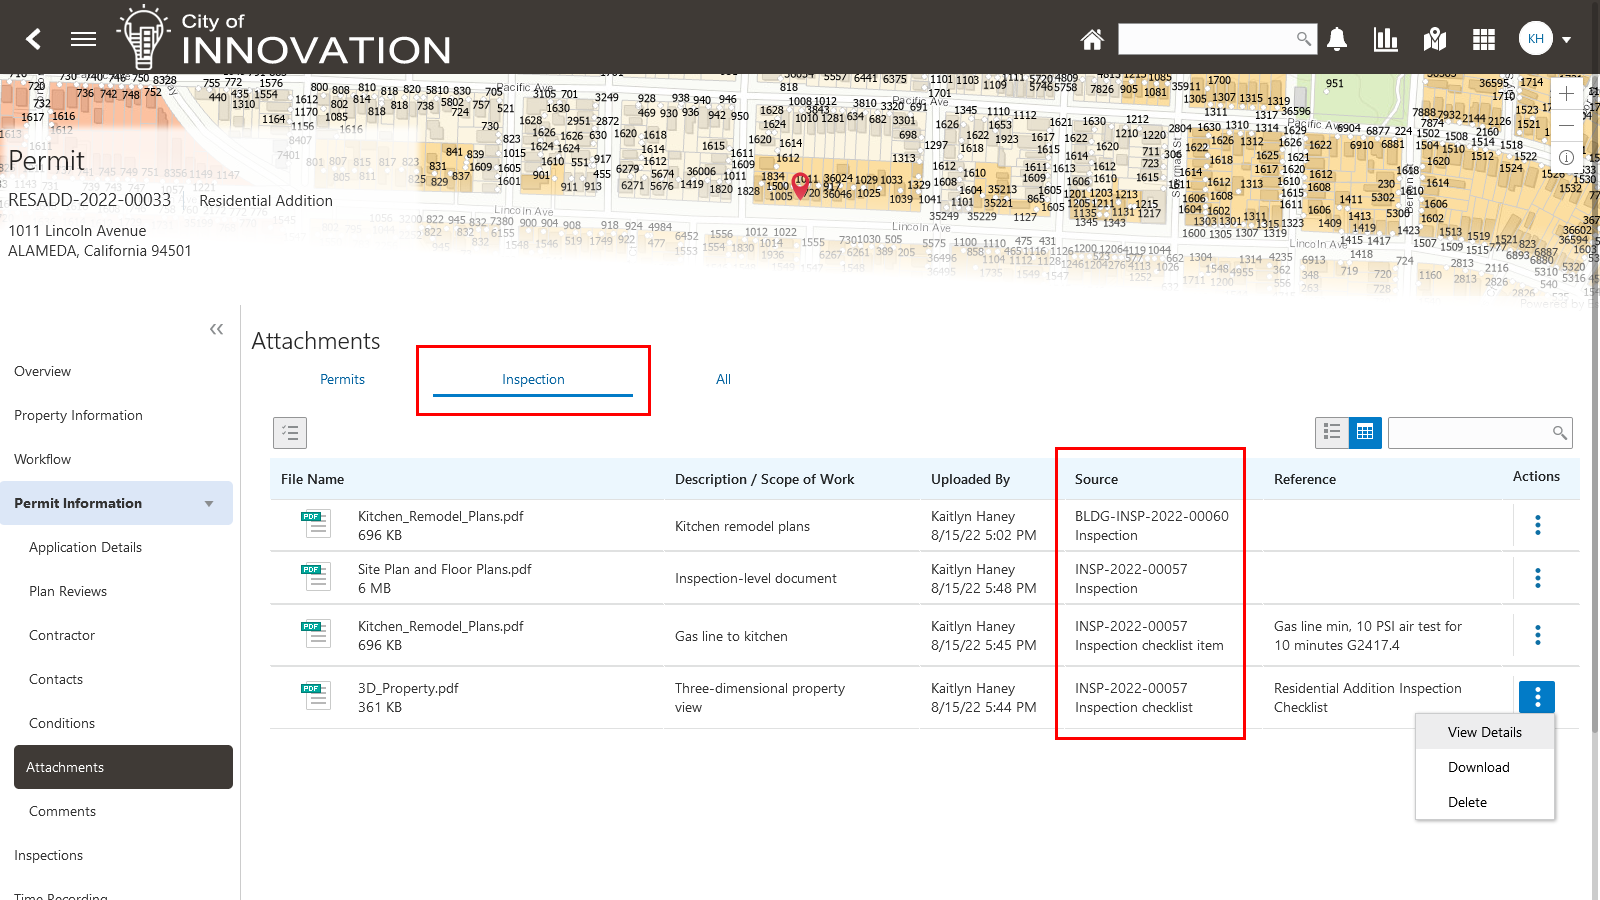Zoom out on the map

1566,125
